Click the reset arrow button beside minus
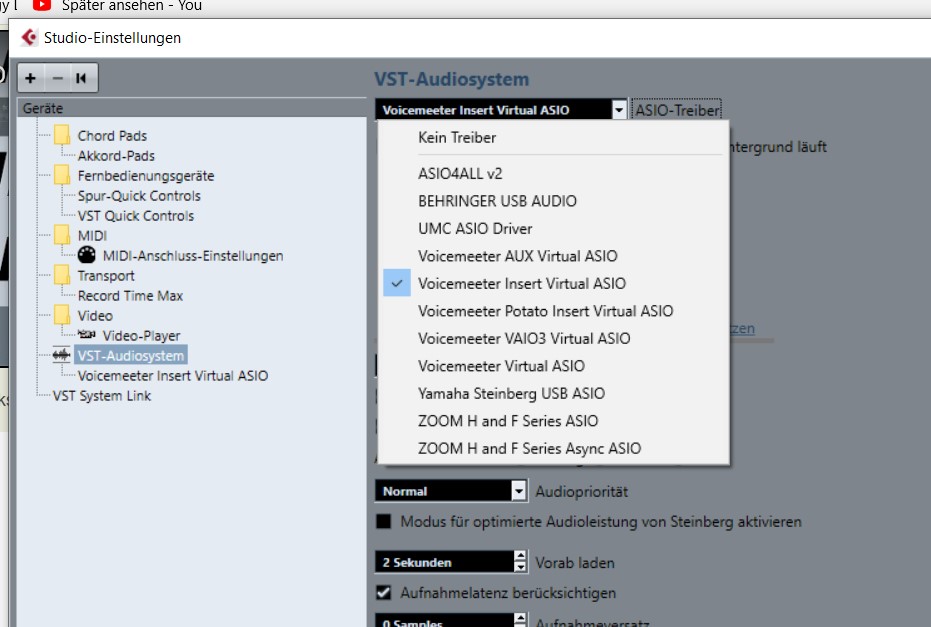This screenshot has height=627, width=931. [81, 78]
